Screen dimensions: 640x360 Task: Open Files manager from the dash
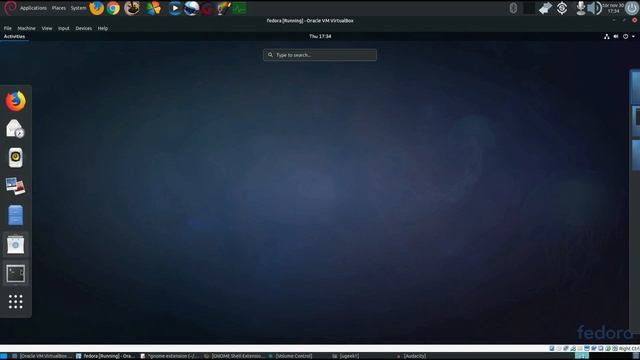pos(16,215)
